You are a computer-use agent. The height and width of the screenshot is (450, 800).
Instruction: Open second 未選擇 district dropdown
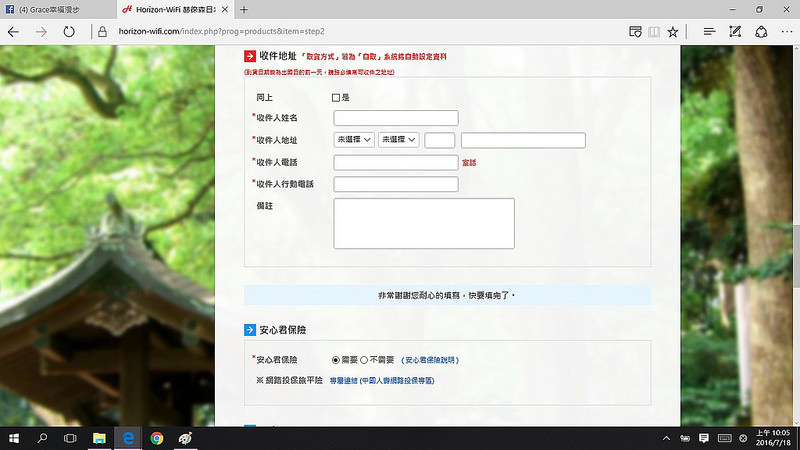398,139
